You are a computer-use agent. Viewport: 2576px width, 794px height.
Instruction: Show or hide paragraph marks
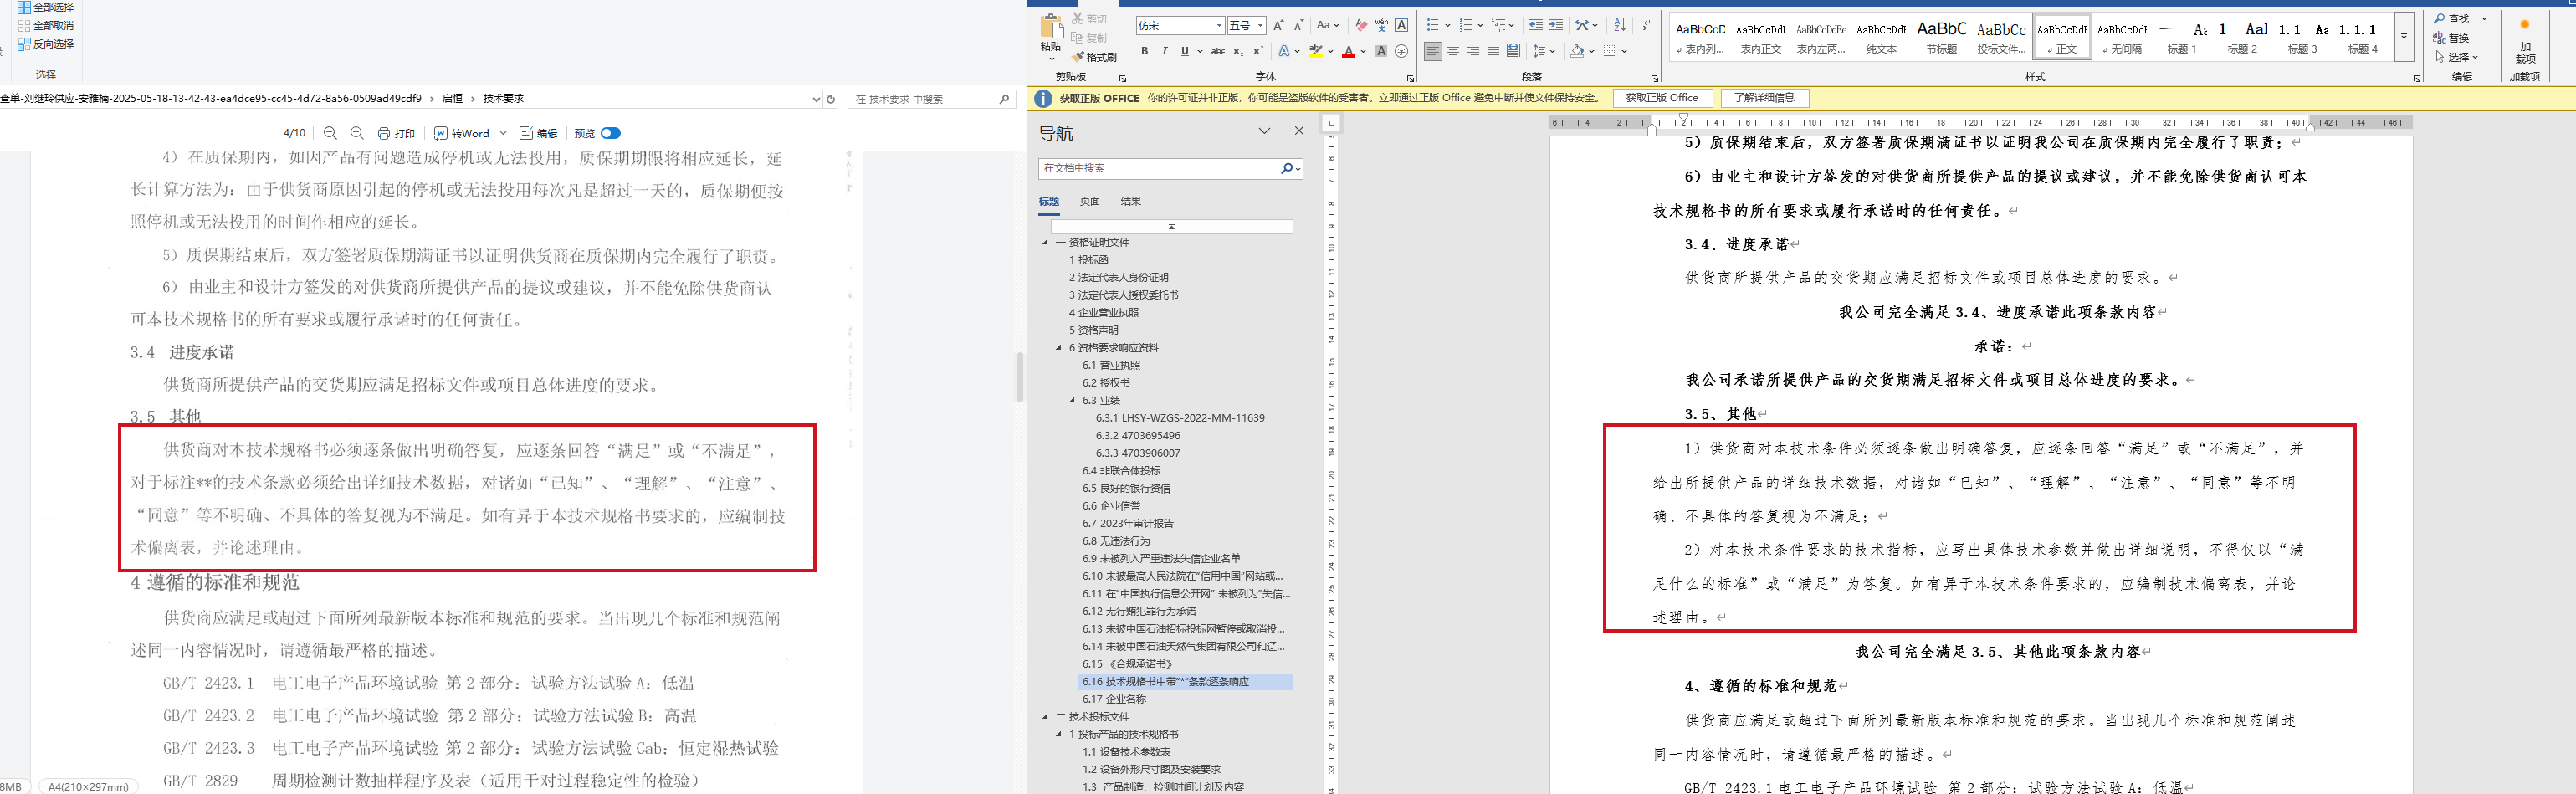(x=1646, y=25)
